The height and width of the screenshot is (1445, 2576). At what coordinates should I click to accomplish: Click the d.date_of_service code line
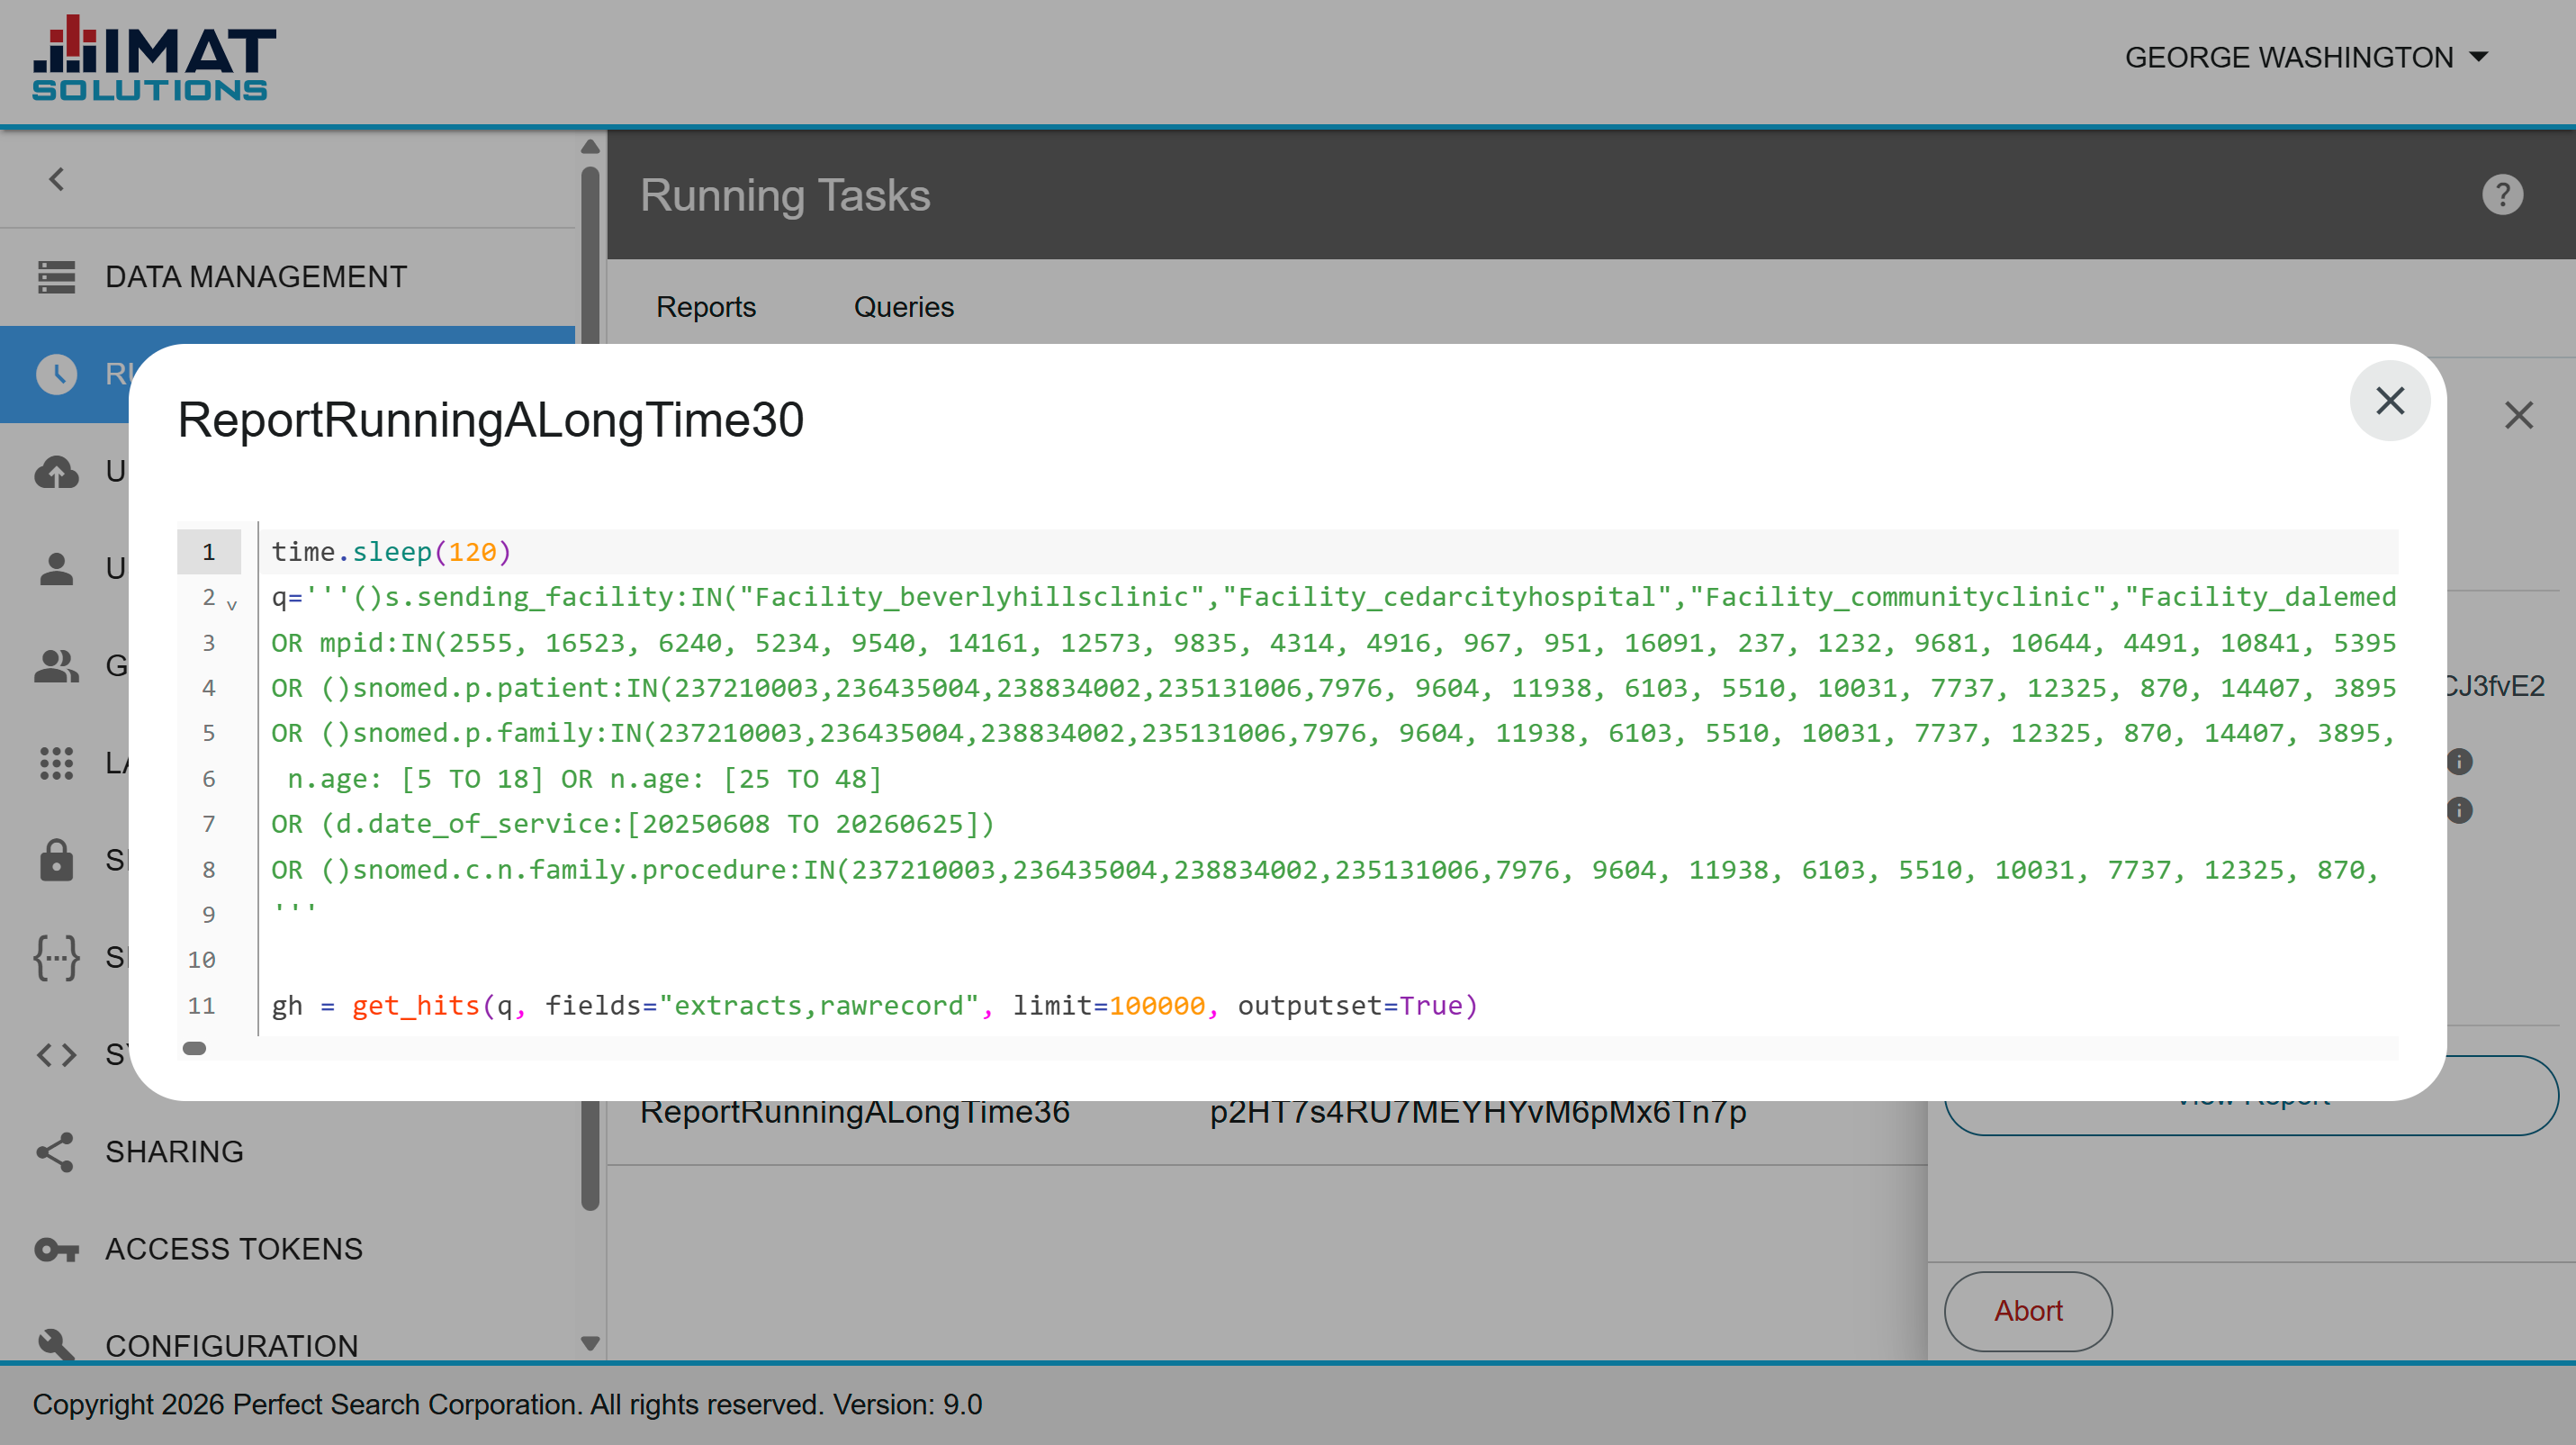pyautogui.click(x=632, y=824)
